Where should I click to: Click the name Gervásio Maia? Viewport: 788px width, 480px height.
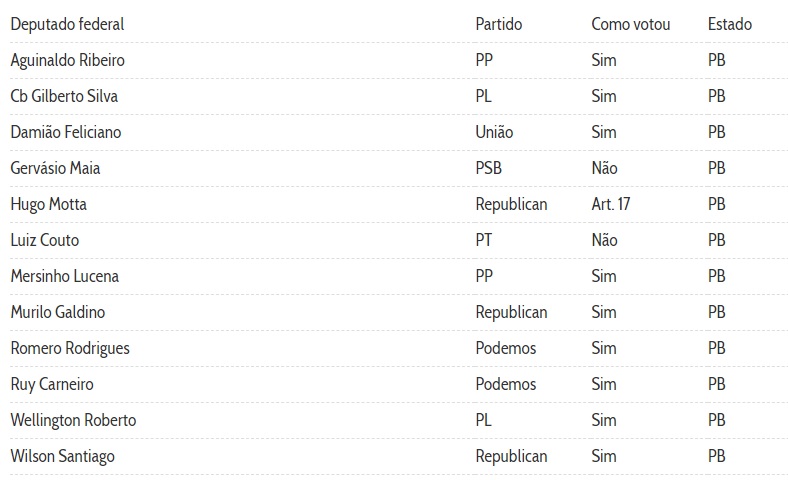click(x=55, y=168)
